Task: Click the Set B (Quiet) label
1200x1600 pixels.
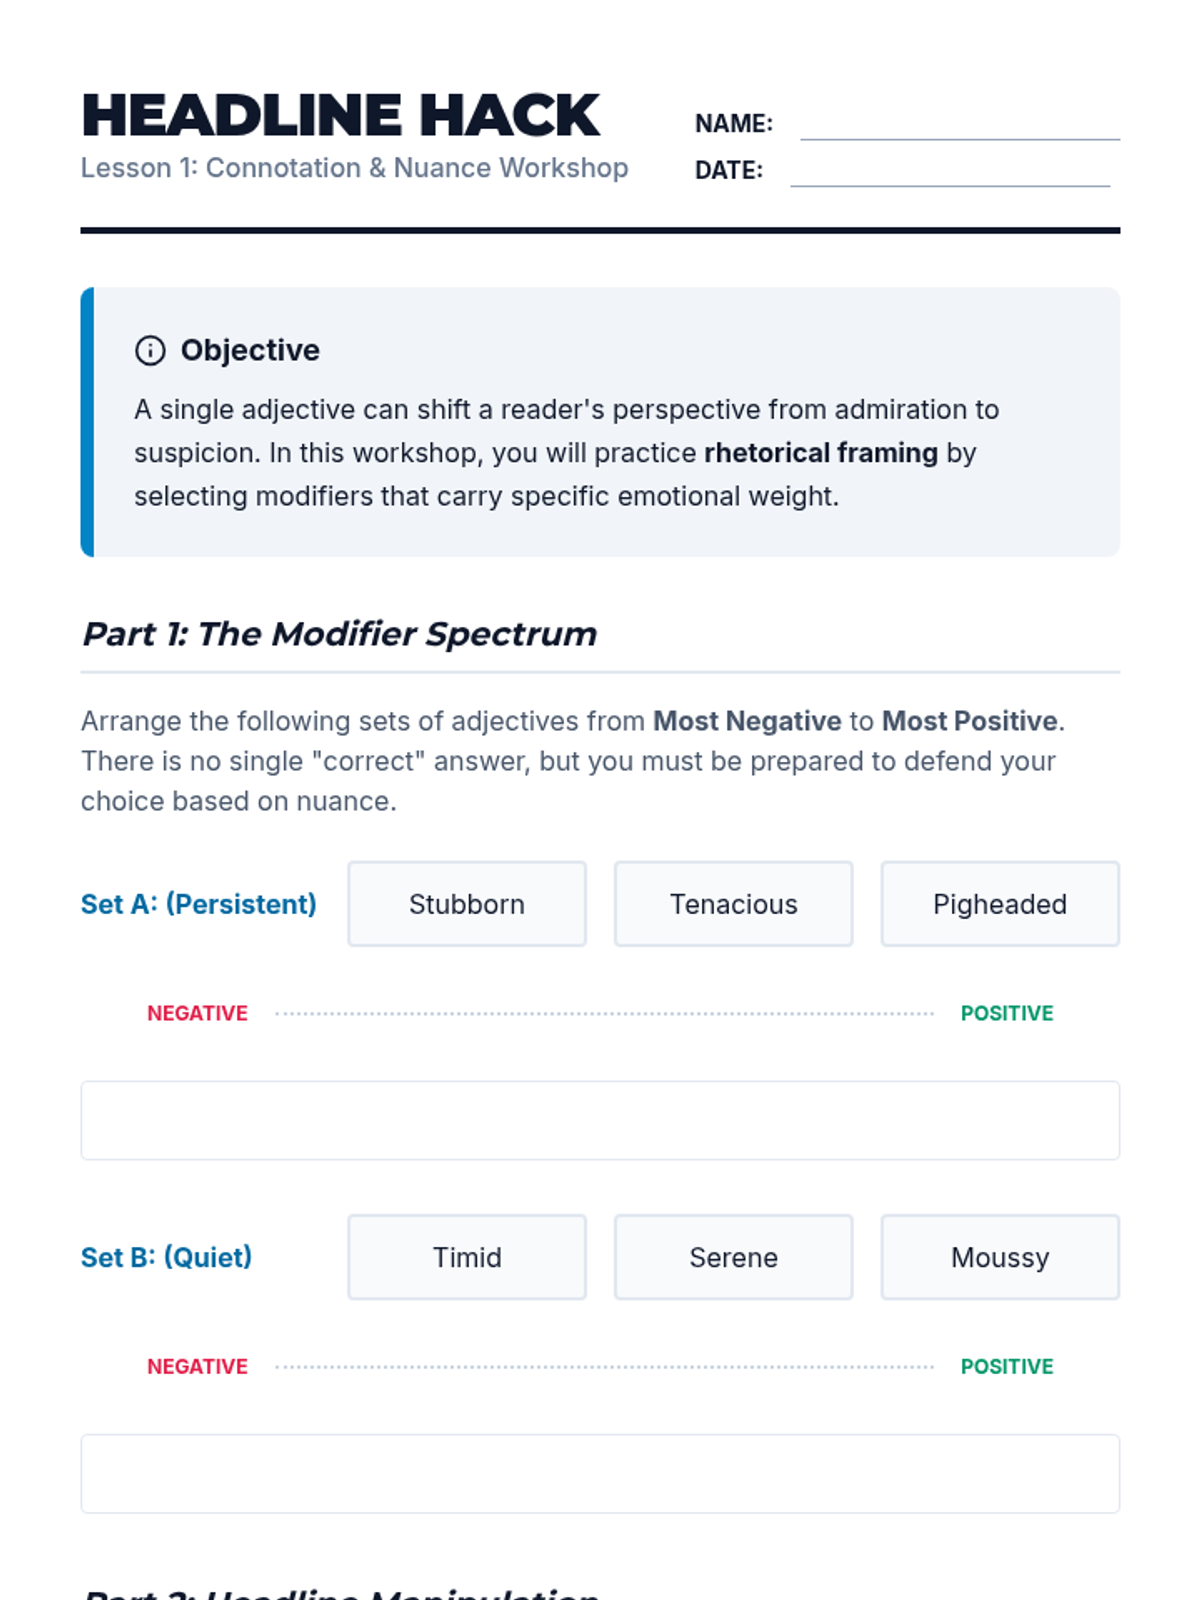Action: [x=166, y=1257]
